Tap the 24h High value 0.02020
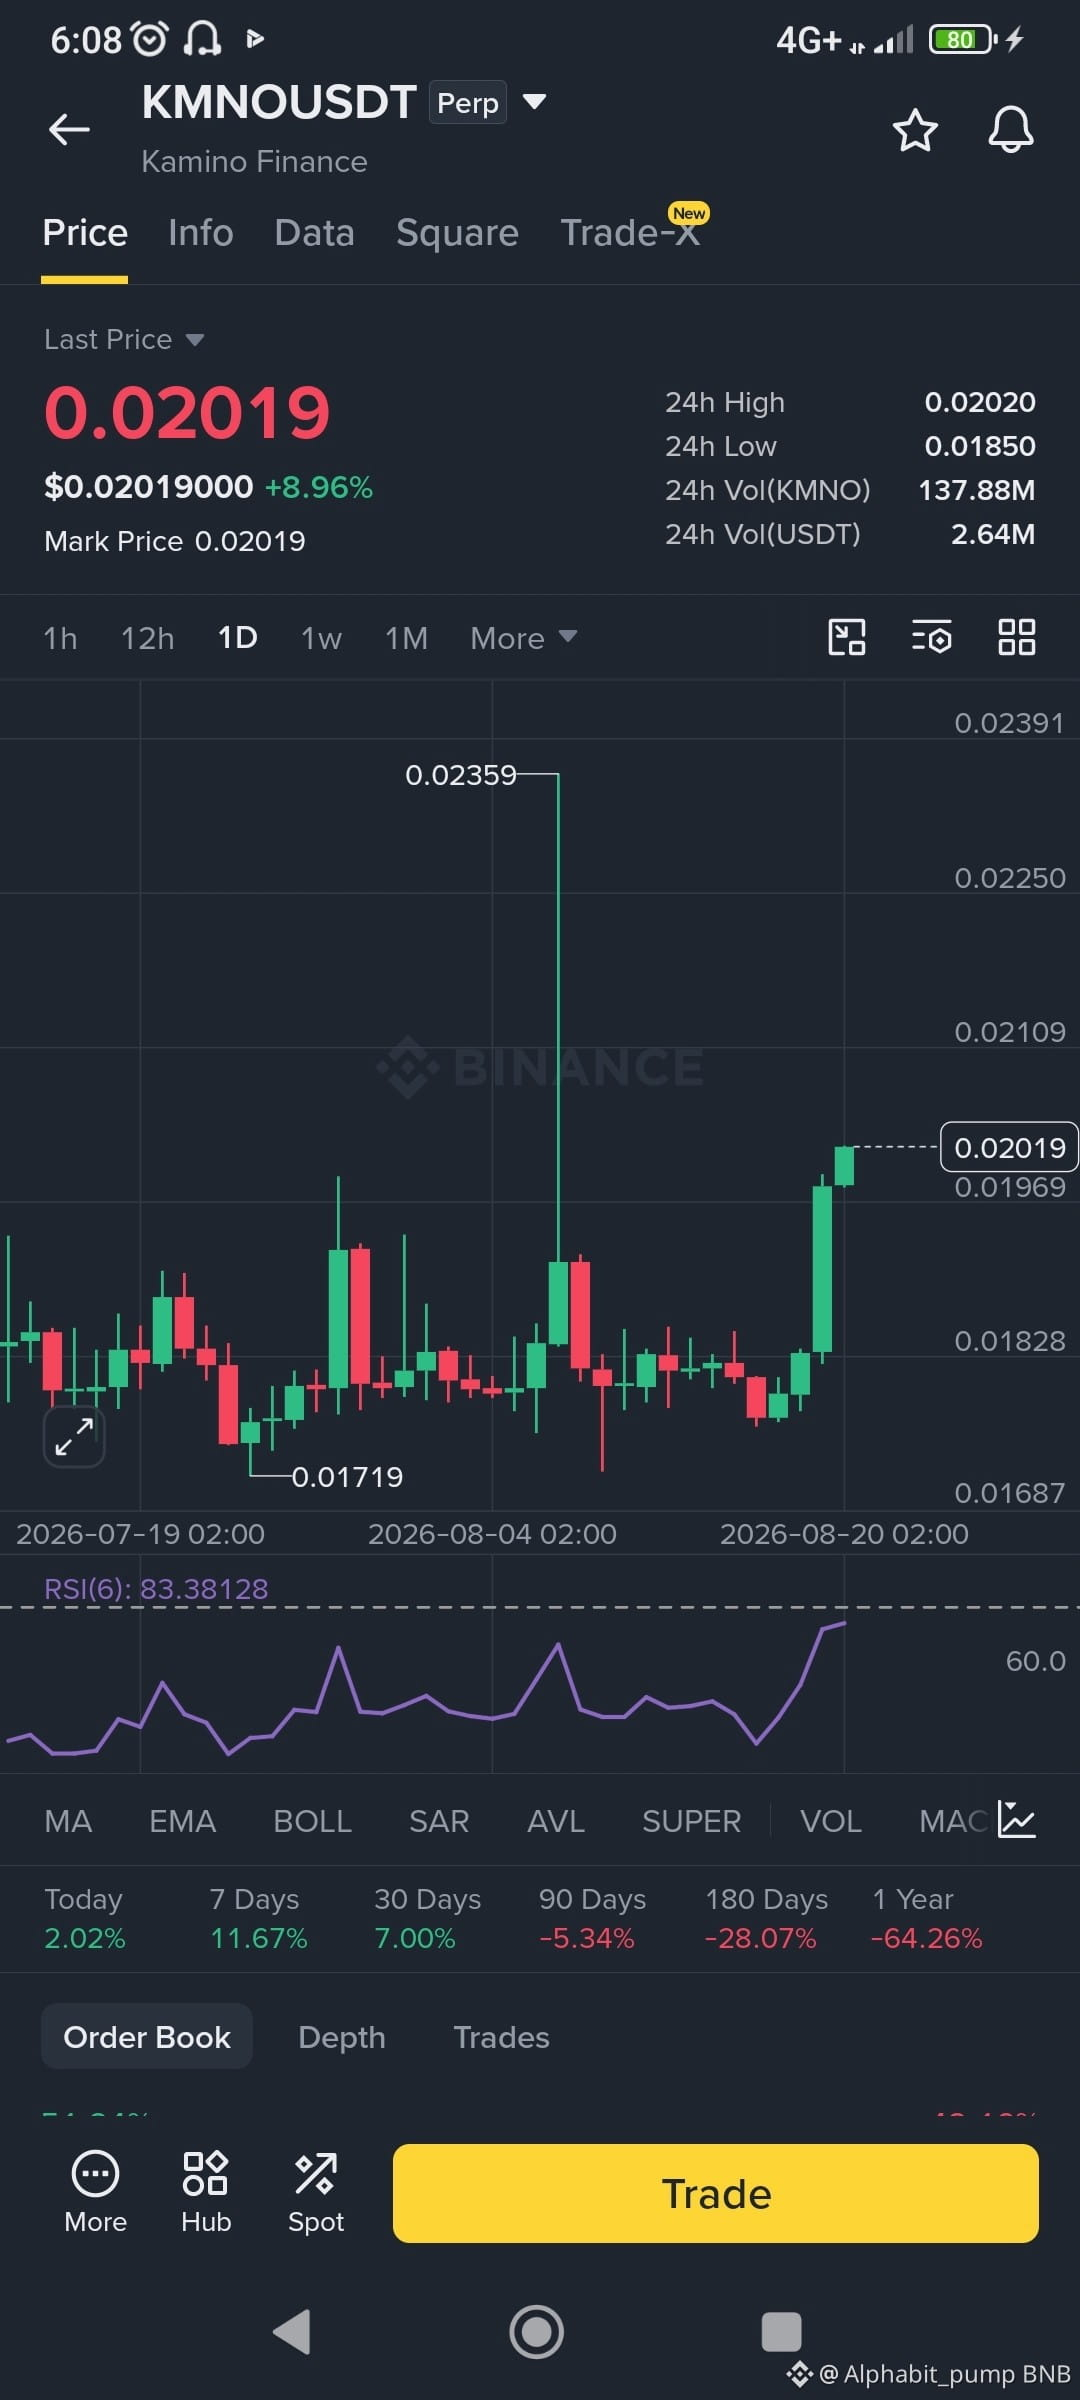The width and height of the screenshot is (1080, 2400). point(980,402)
